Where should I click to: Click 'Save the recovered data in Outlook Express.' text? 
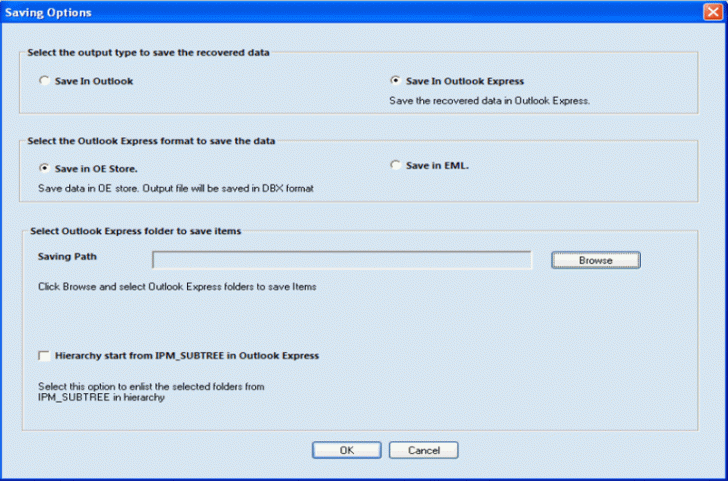click(489, 101)
